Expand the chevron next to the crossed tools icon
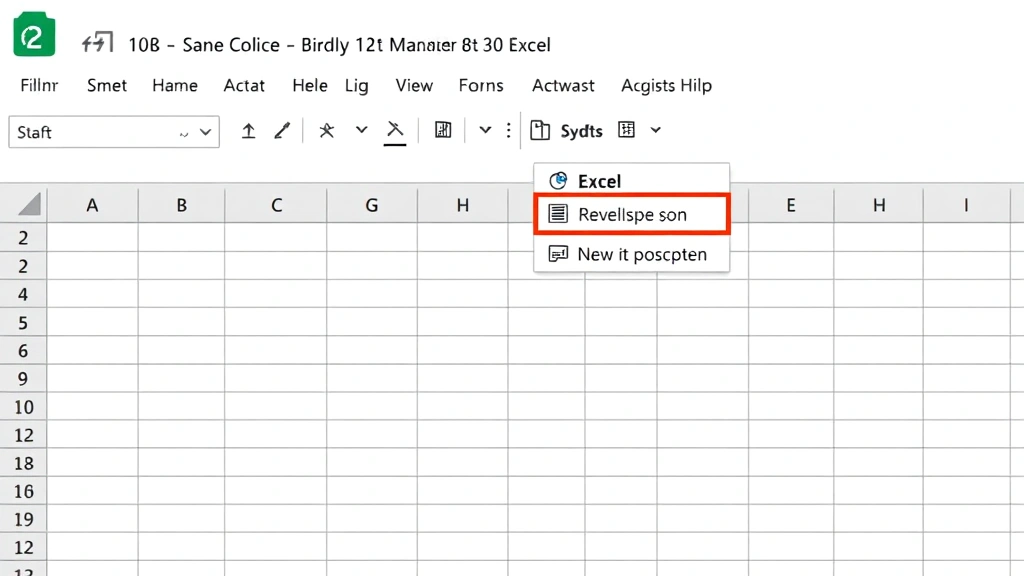The width and height of the screenshot is (1024, 576). click(360, 130)
